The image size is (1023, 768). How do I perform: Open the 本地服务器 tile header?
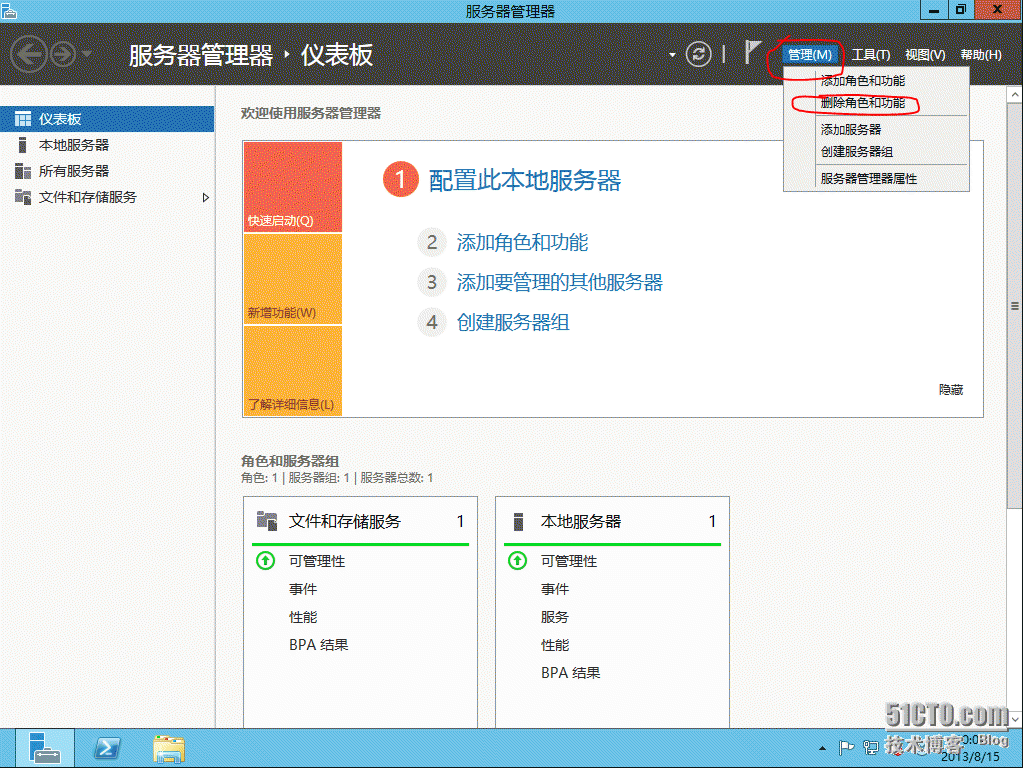(x=612, y=521)
